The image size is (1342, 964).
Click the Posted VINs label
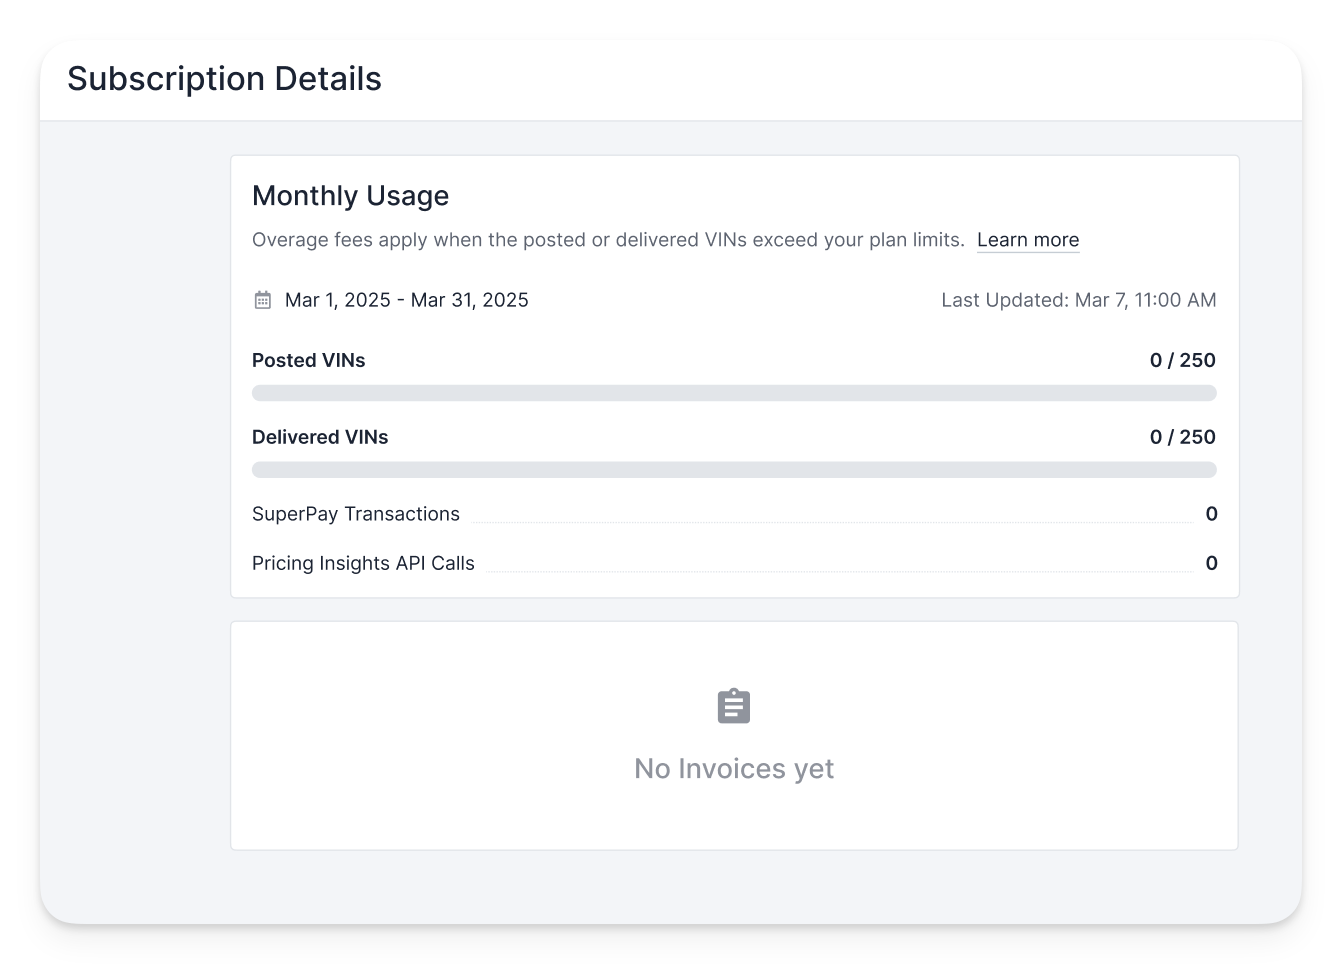(309, 360)
